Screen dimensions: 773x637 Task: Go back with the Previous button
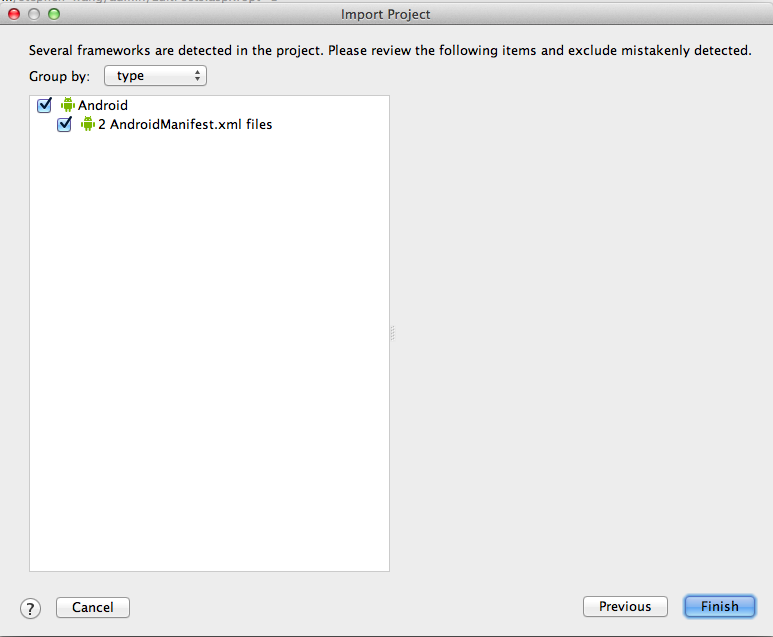coord(625,607)
